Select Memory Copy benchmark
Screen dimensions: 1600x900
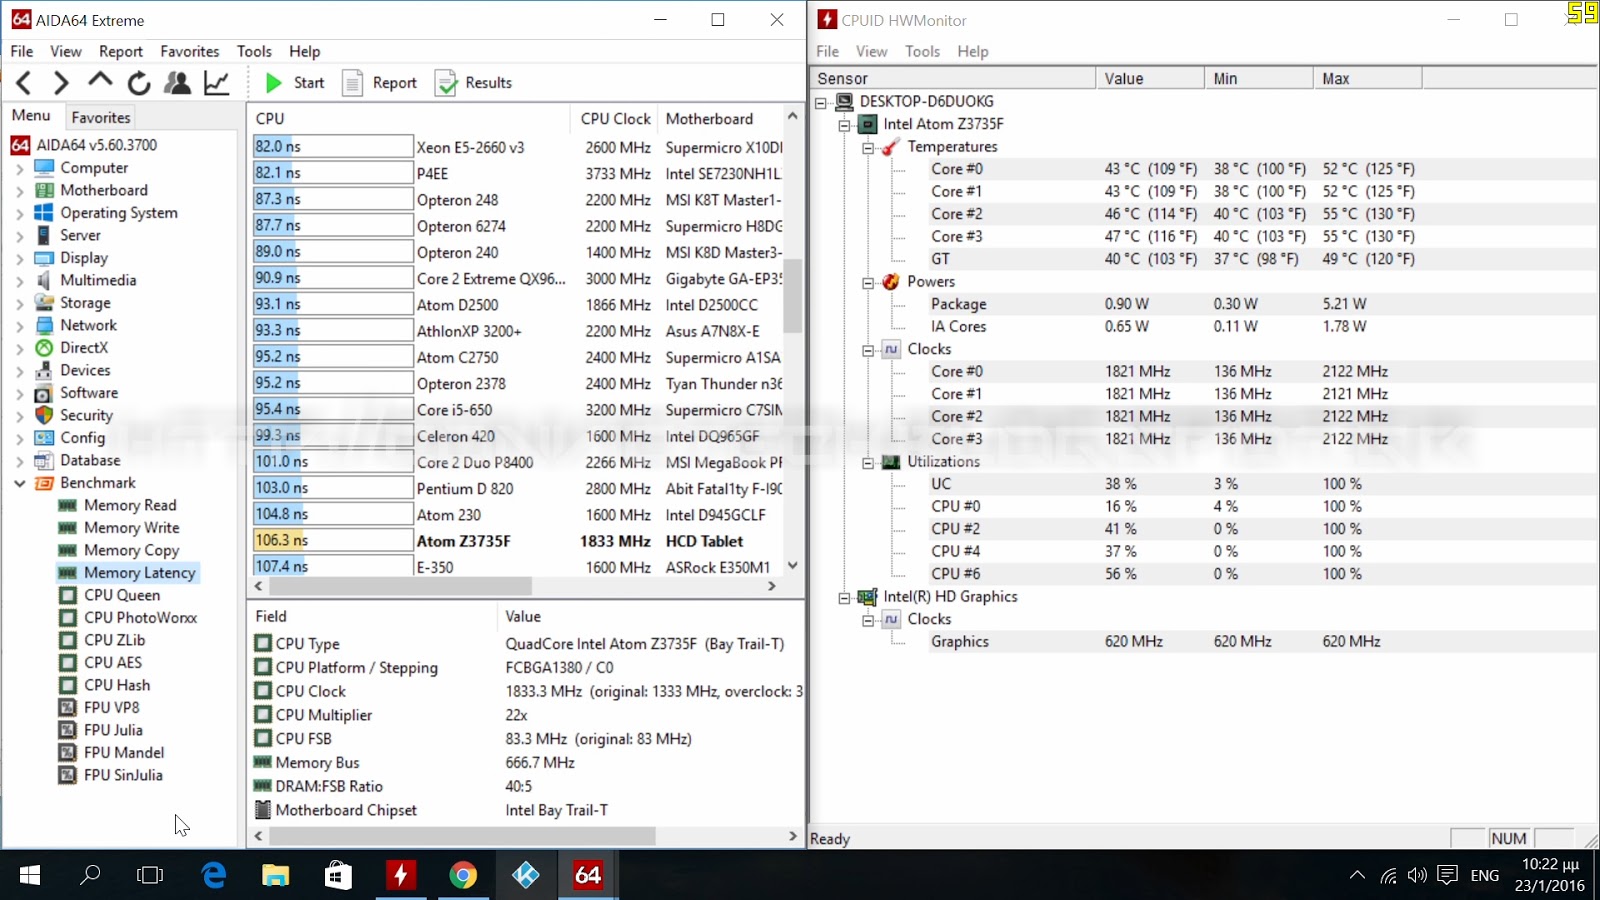coord(132,550)
